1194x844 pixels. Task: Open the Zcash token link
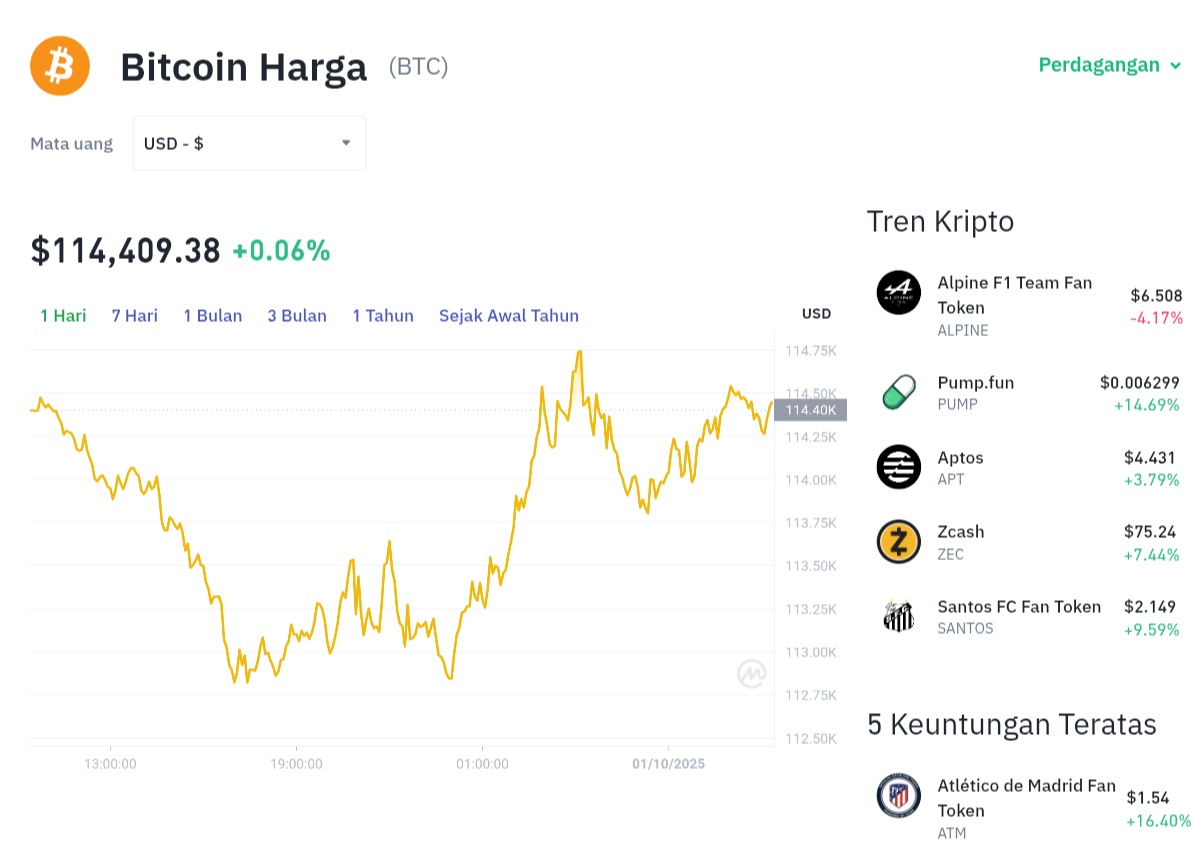[x=960, y=532]
